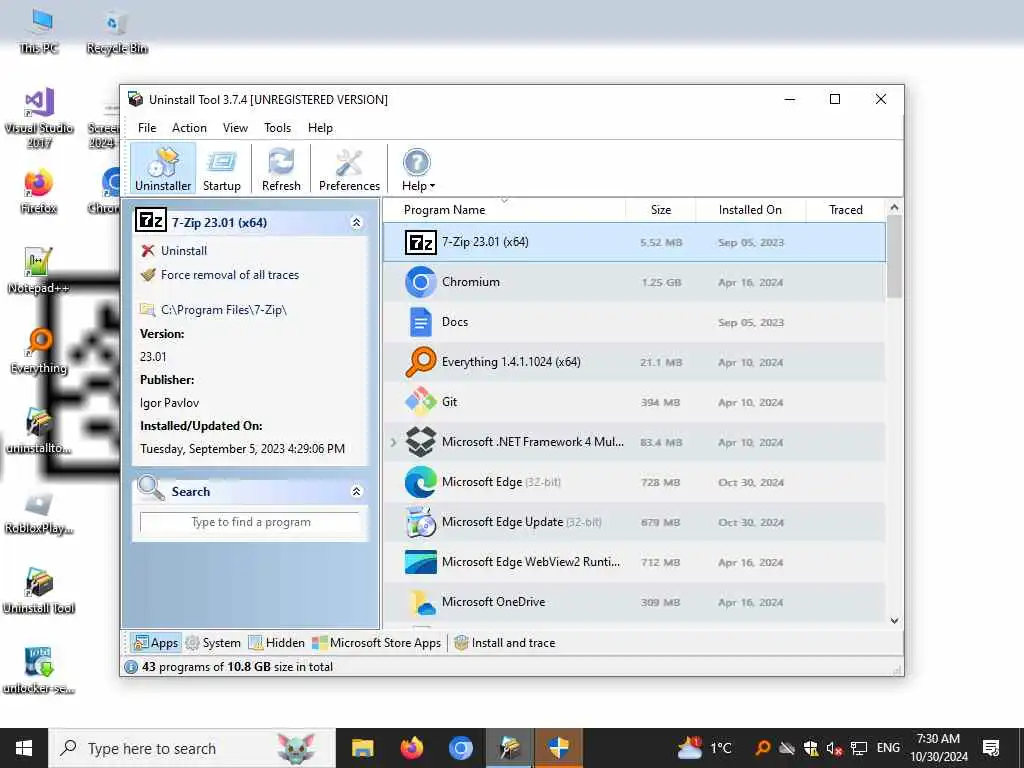Switch to the Hidden tab
This screenshot has width=1024, height=768.
click(x=276, y=643)
